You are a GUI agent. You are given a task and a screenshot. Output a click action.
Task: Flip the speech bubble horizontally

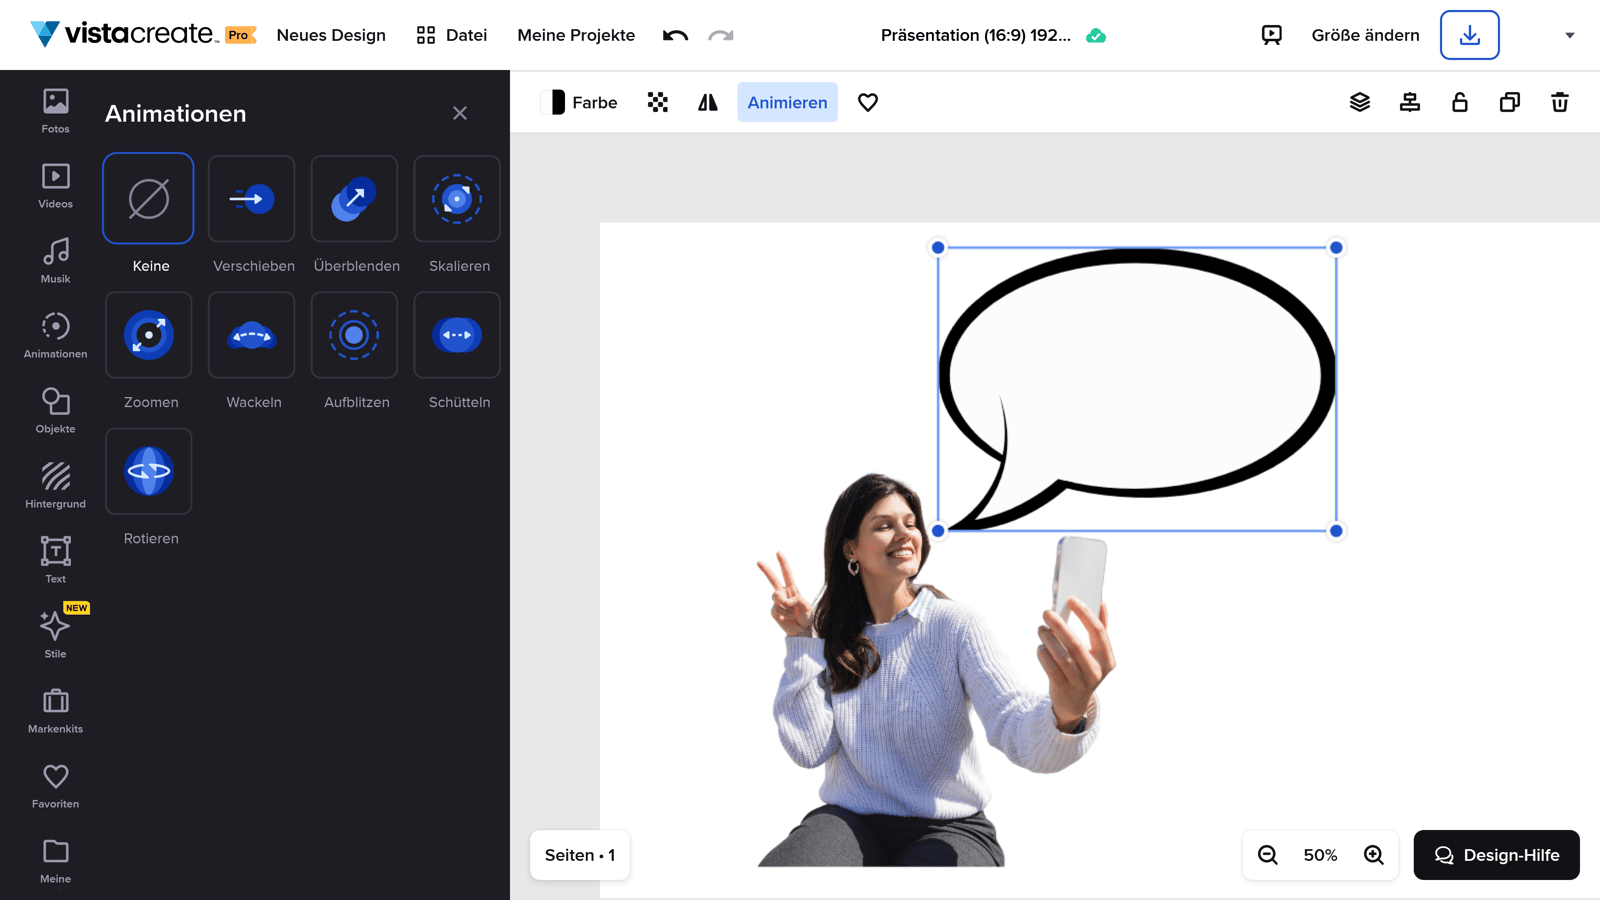click(707, 101)
